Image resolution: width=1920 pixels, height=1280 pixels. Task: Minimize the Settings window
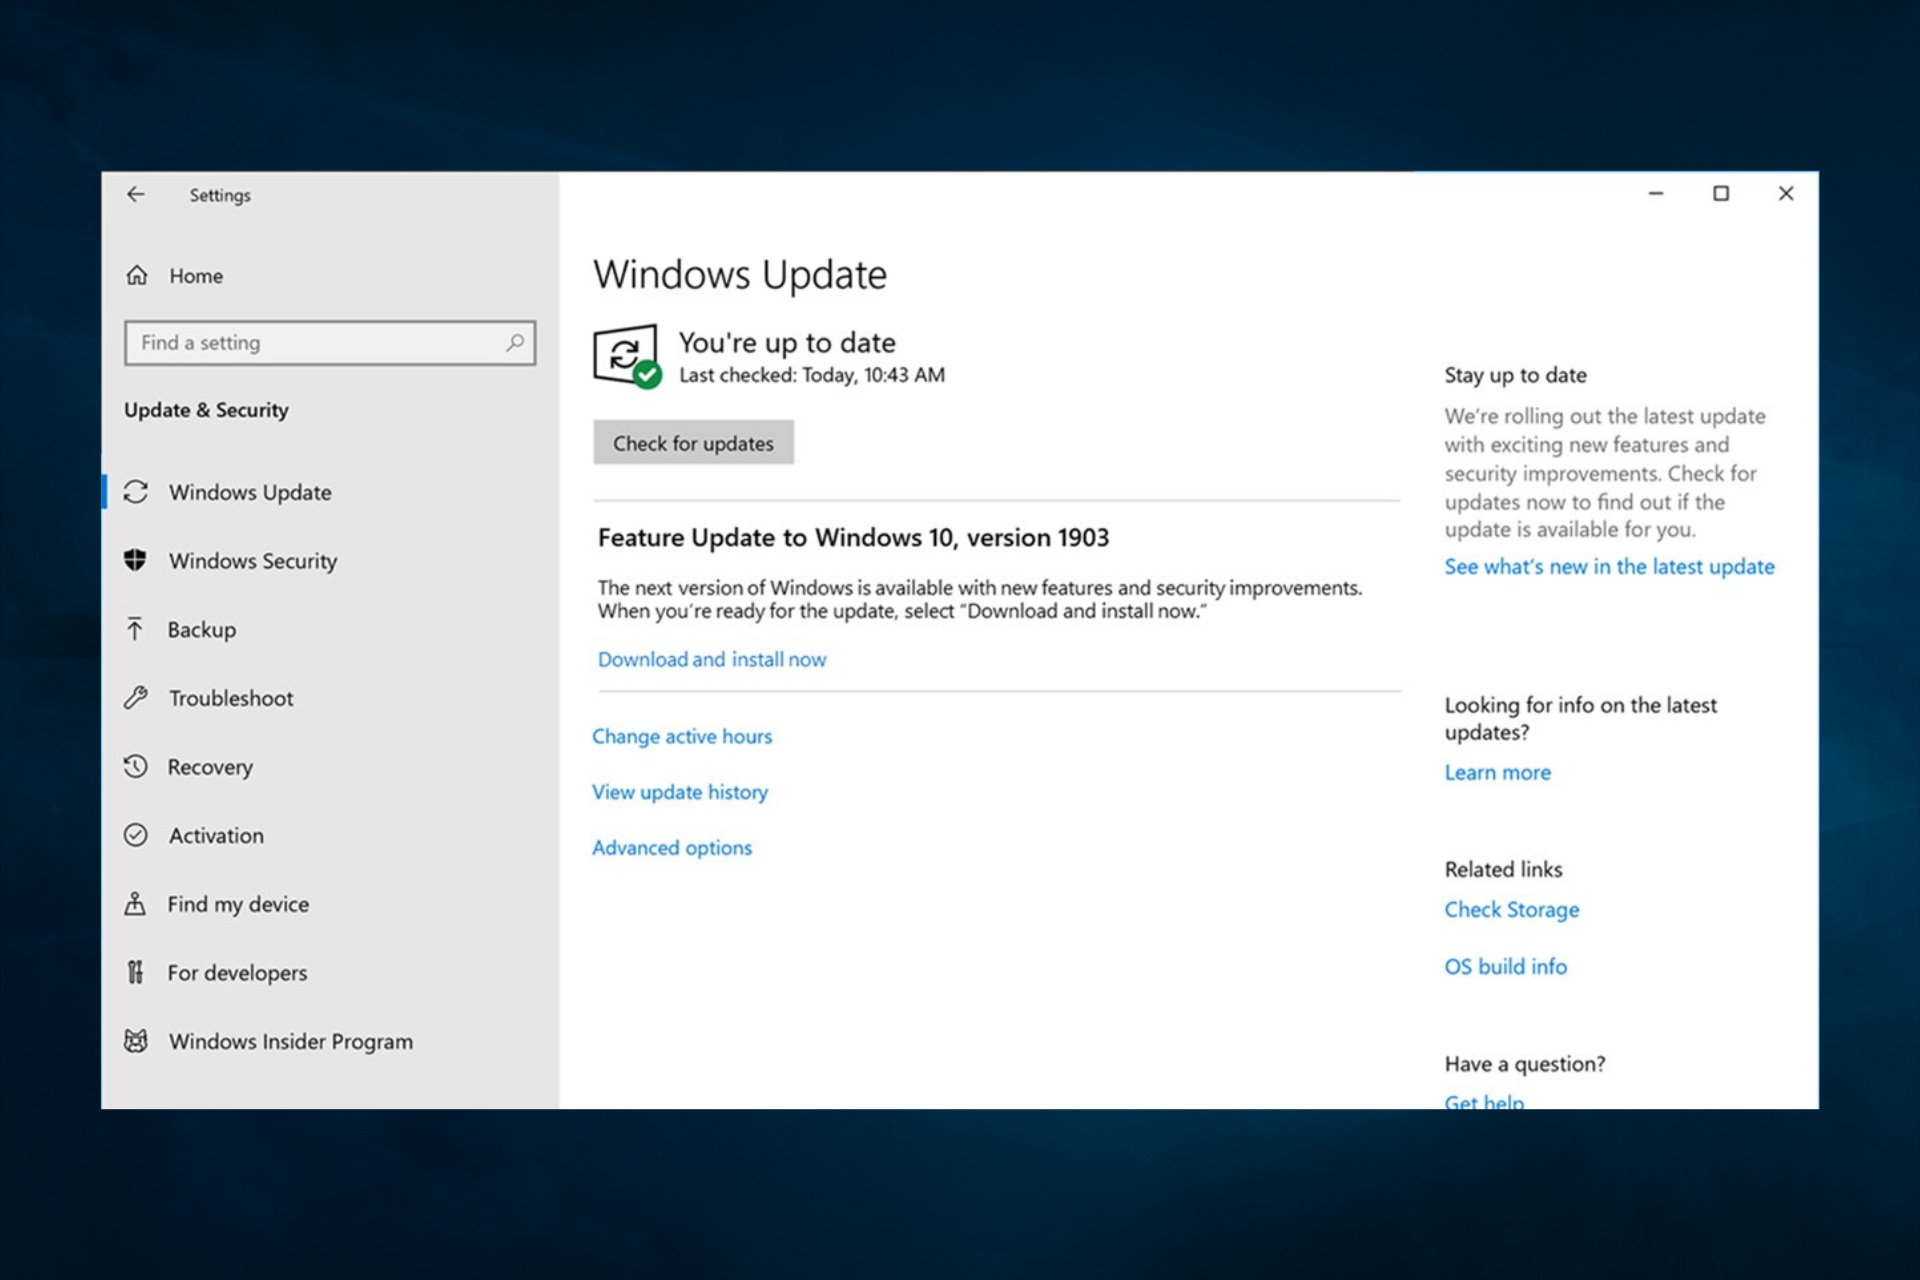tap(1656, 193)
